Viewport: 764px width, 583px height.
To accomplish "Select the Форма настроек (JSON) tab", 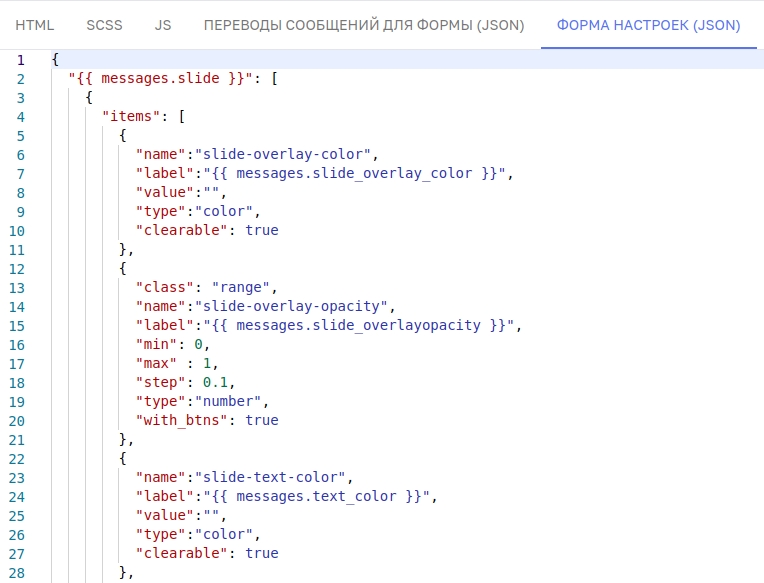I will click(649, 25).
